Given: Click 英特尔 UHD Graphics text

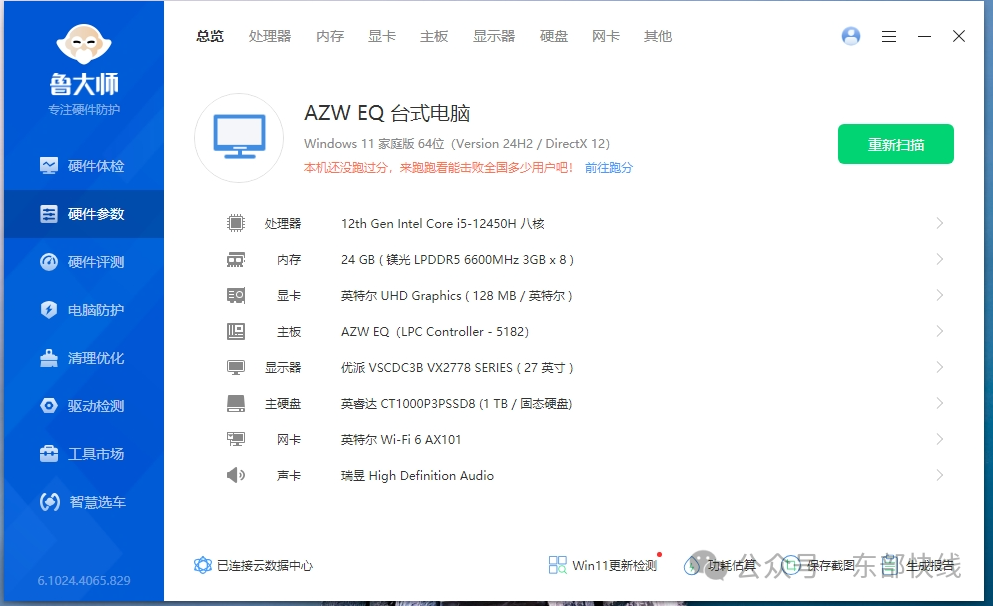Looking at the screenshot, I should (457, 296).
